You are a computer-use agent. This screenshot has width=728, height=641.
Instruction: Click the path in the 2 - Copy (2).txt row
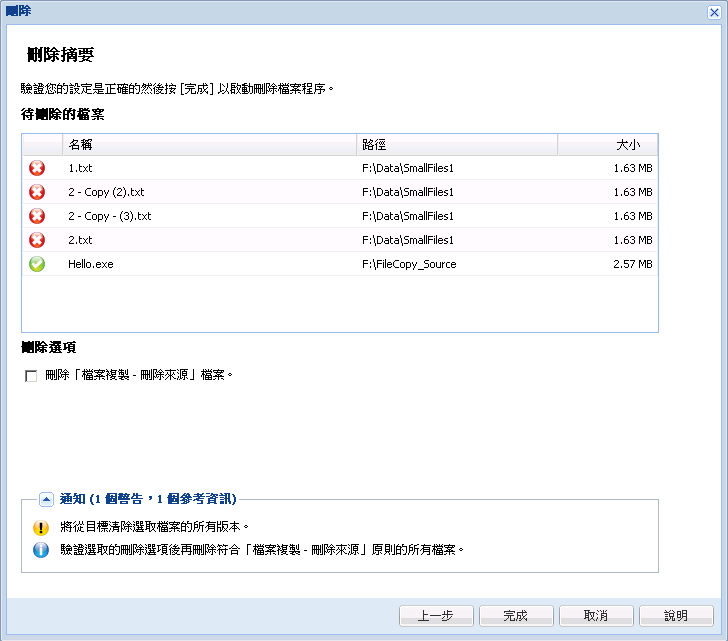click(408, 192)
